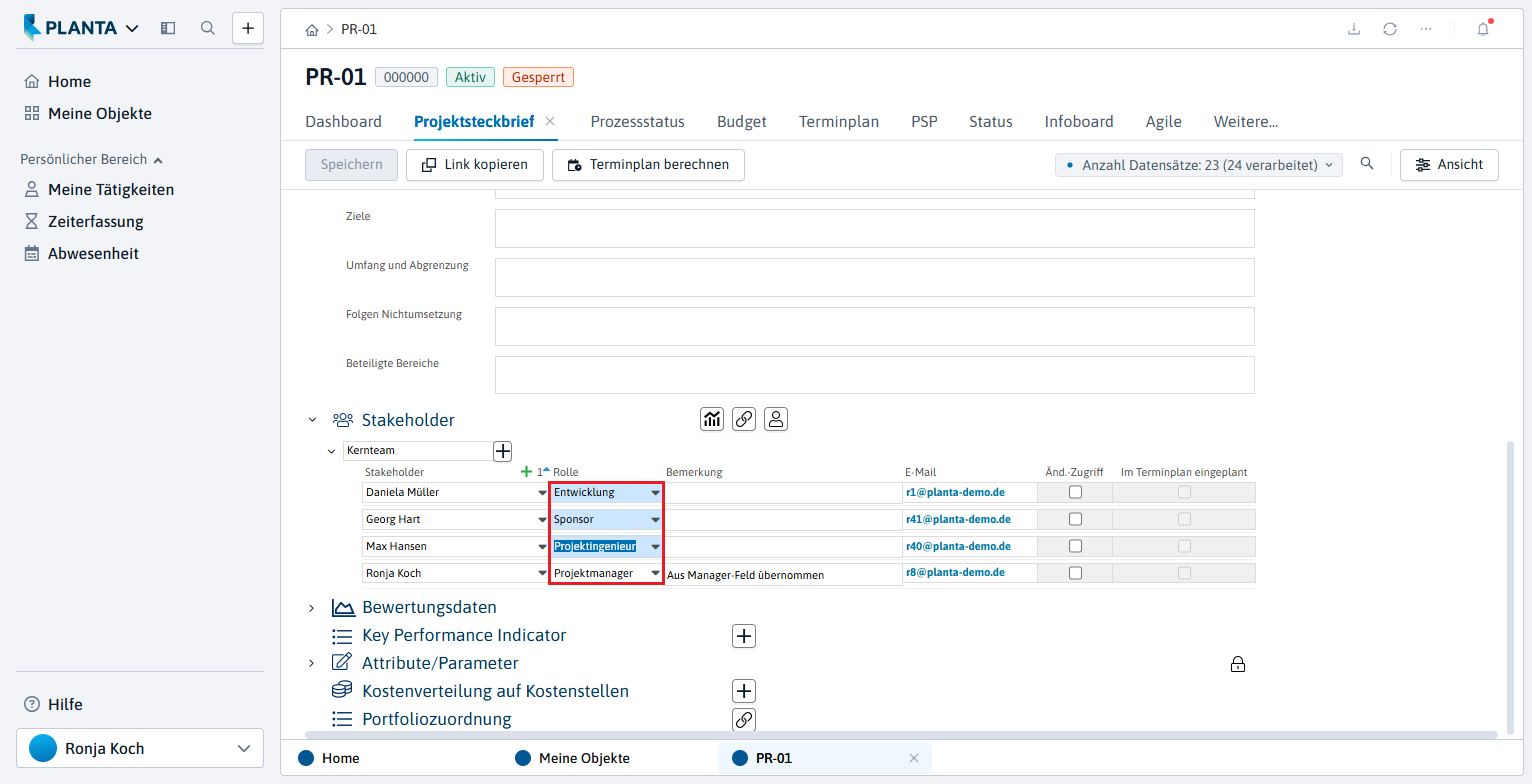1532x784 pixels.
Task: Collapse the Stakeholder section
Action: pos(312,420)
